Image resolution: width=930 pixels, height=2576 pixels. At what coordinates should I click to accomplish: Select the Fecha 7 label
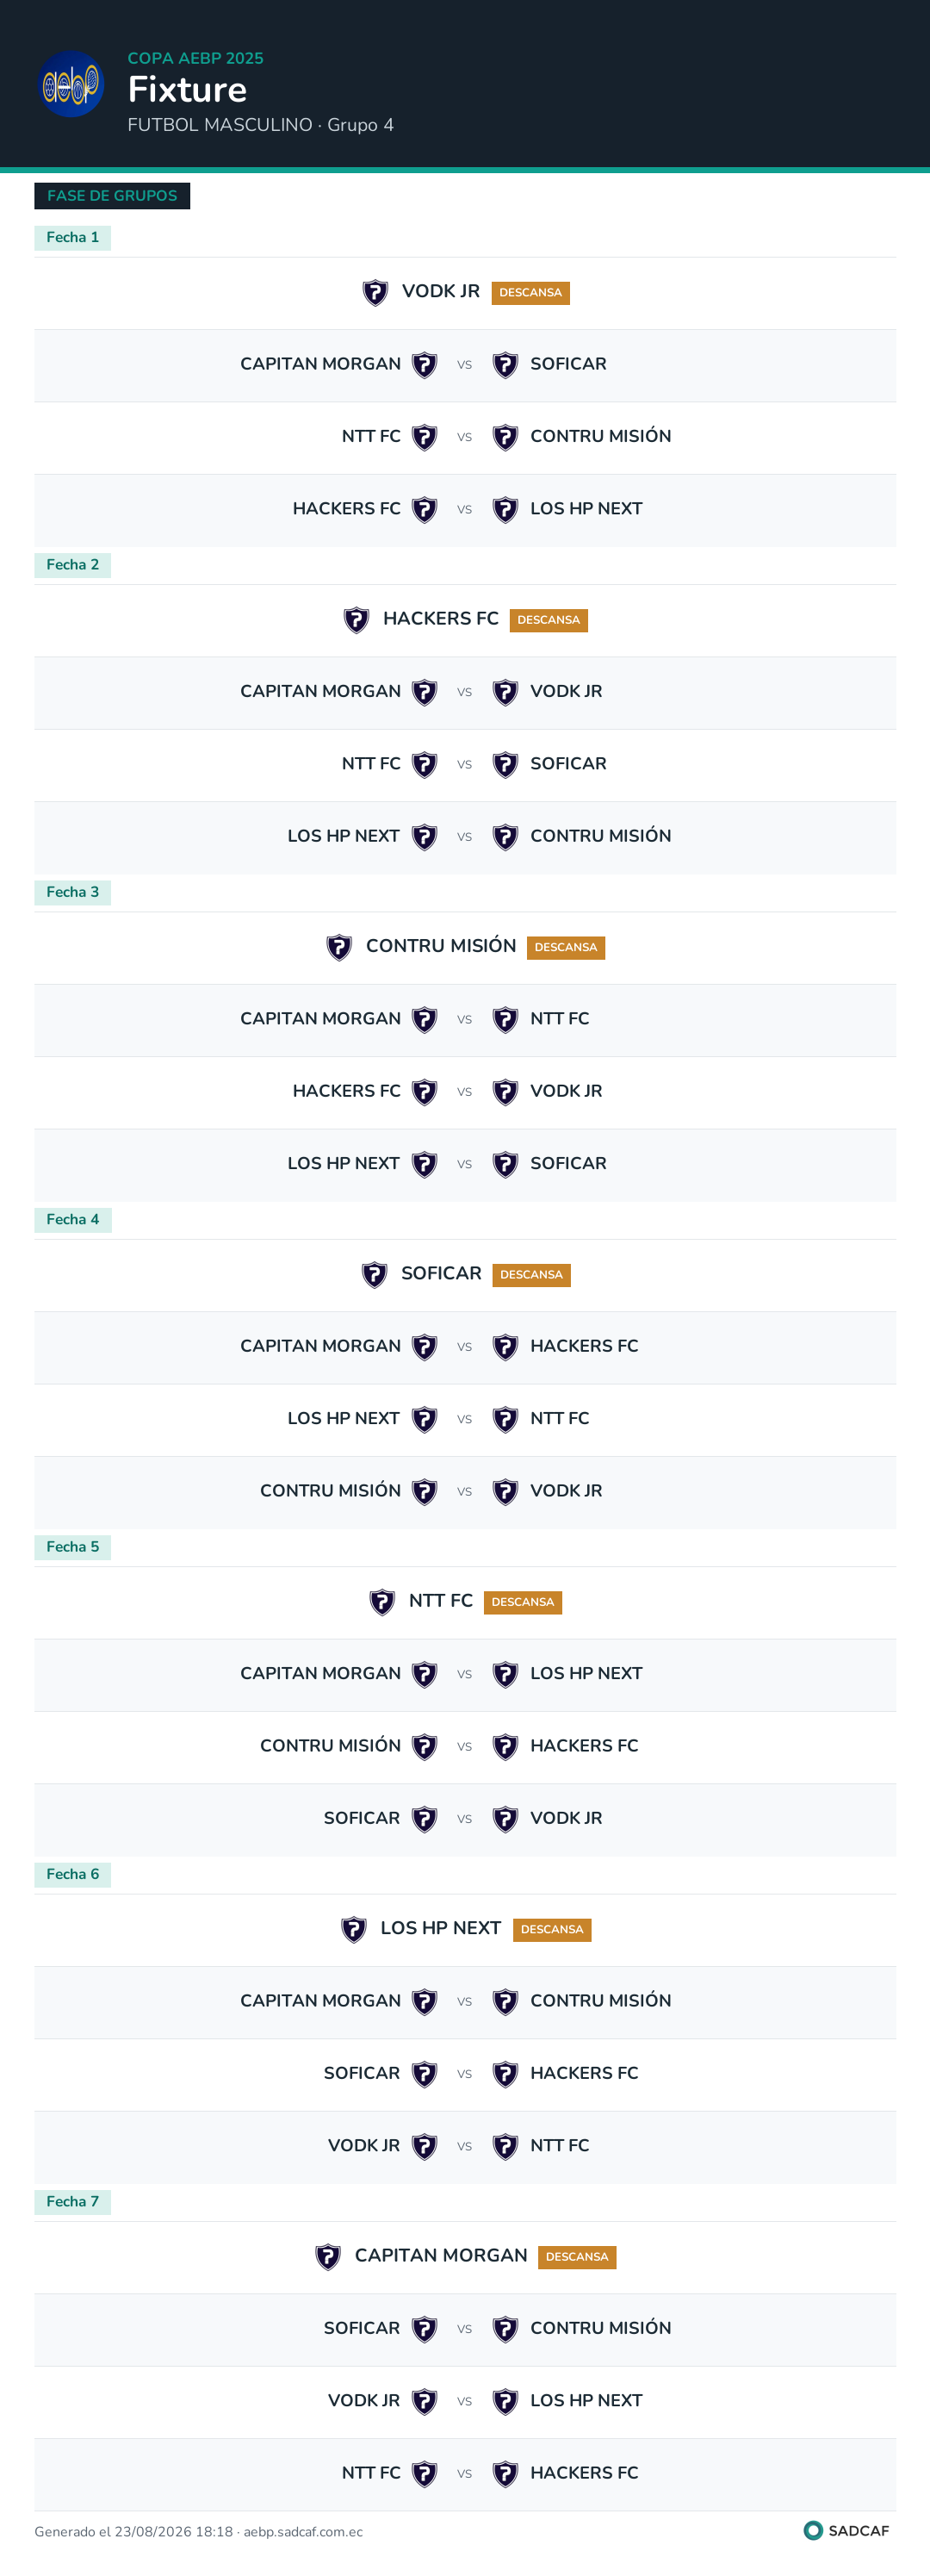point(72,2201)
